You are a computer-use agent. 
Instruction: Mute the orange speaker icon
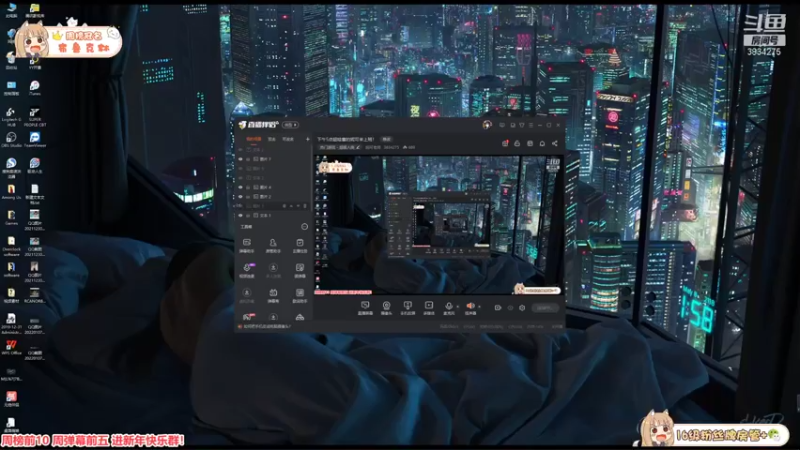point(470,307)
